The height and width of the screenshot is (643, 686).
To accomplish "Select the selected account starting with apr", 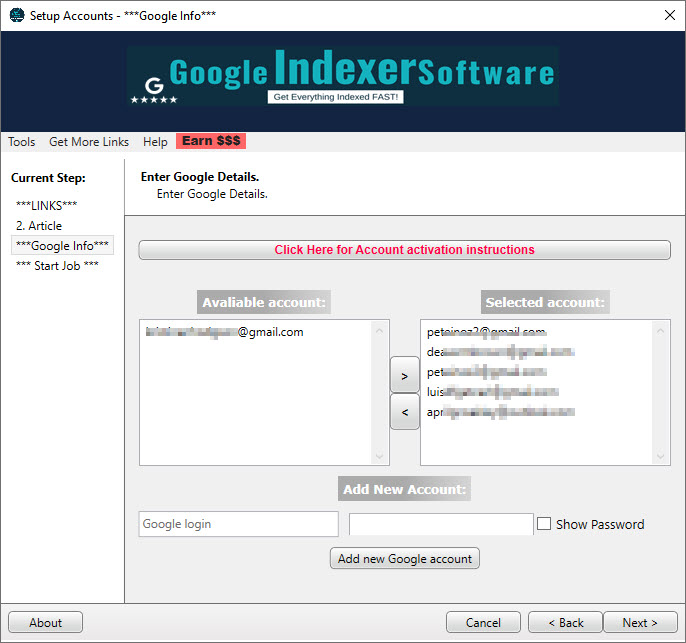I will pyautogui.click(x=500, y=412).
